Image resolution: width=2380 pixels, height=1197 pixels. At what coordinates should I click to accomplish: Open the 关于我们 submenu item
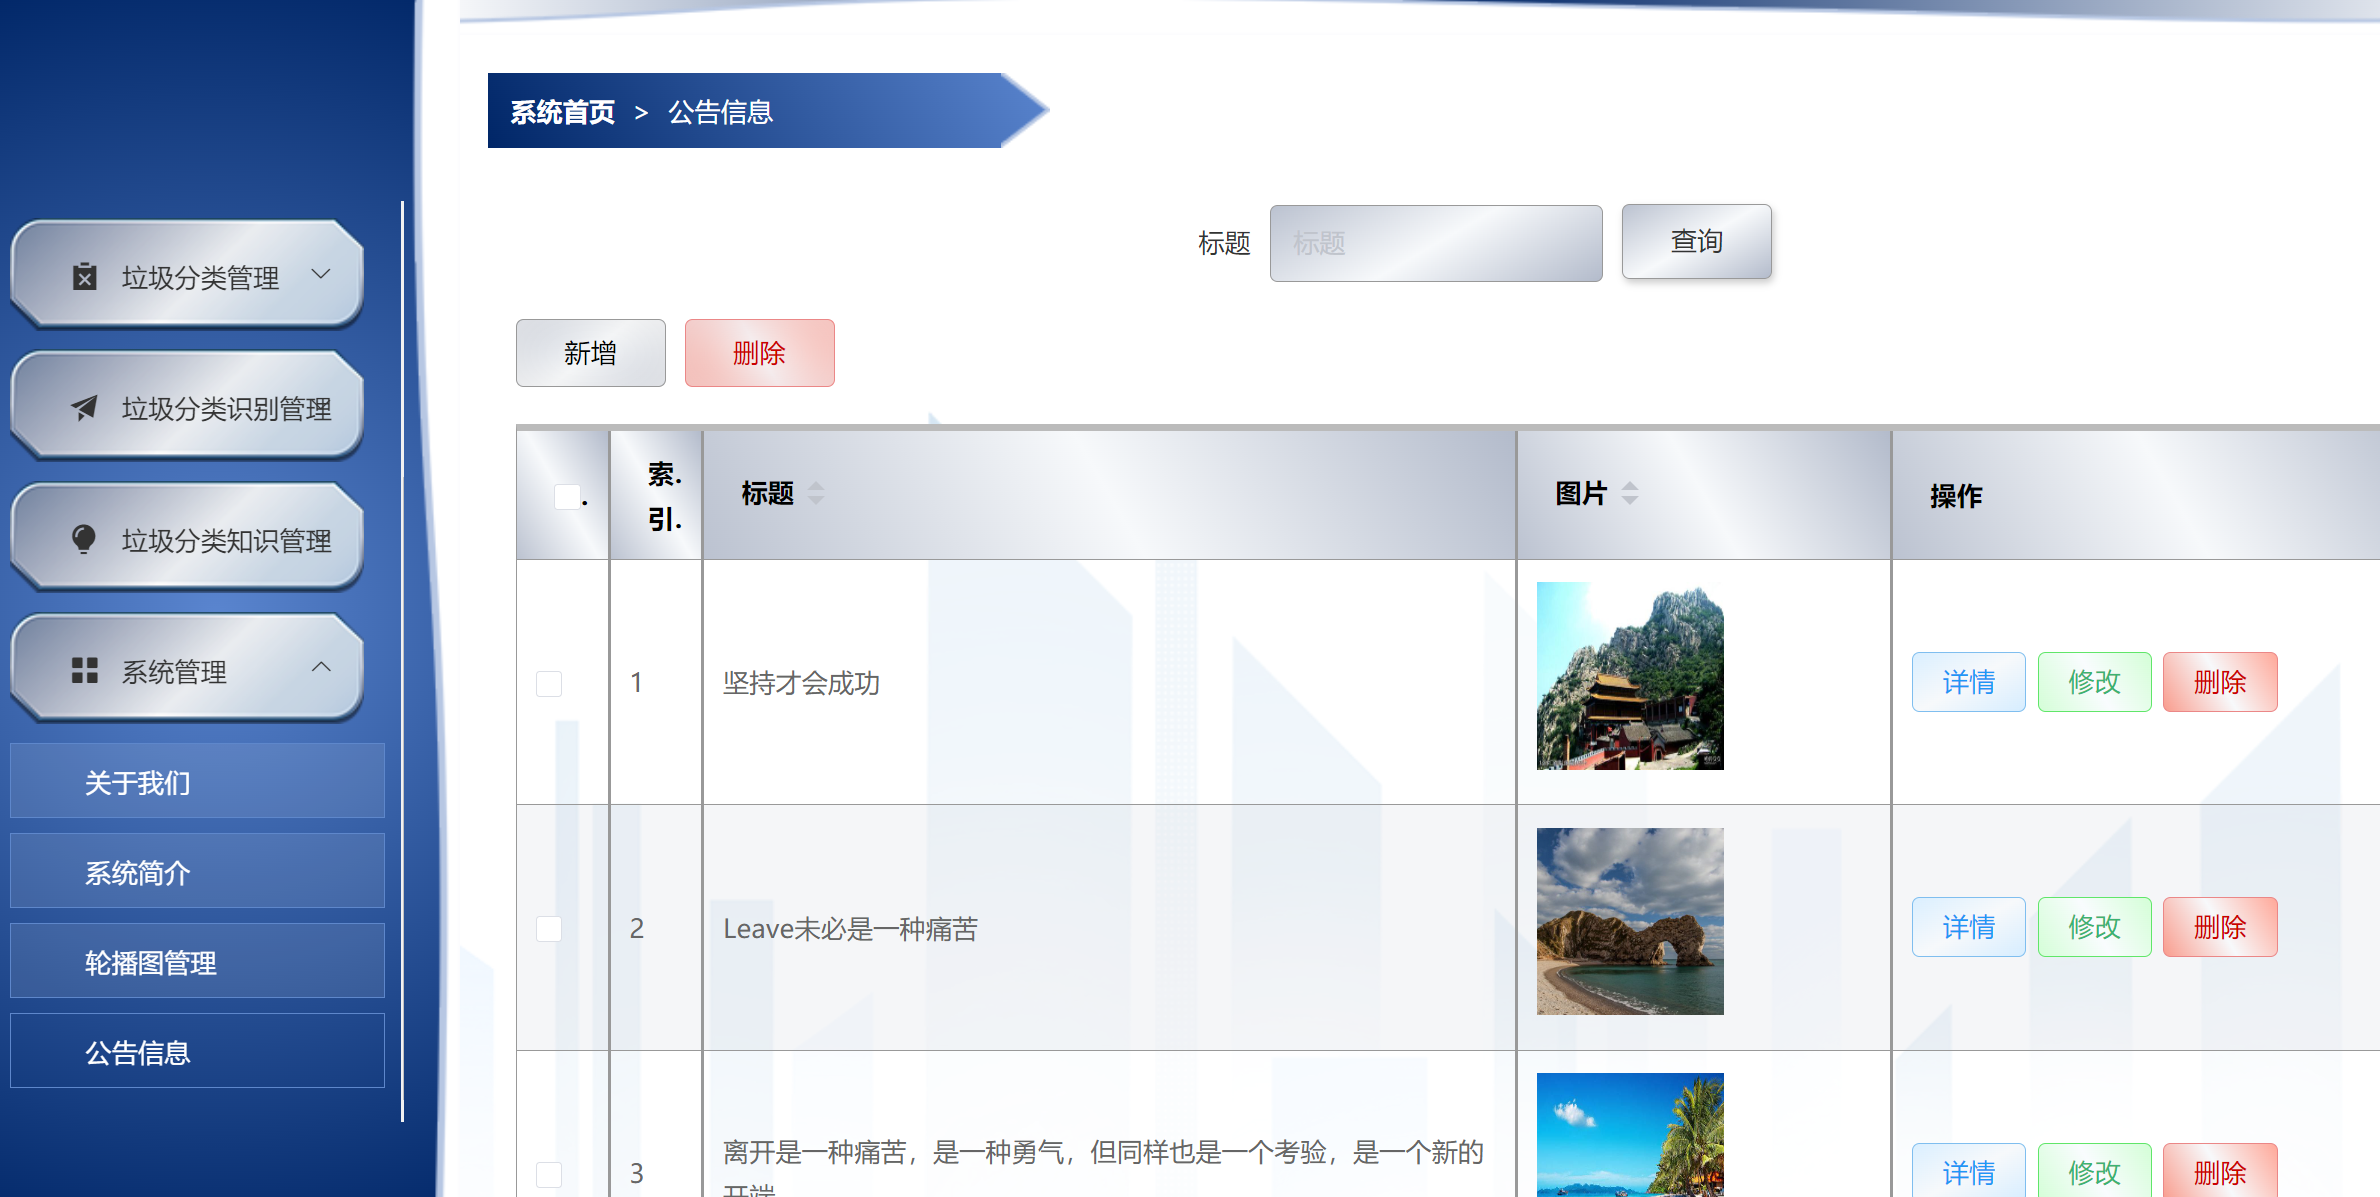[197, 781]
